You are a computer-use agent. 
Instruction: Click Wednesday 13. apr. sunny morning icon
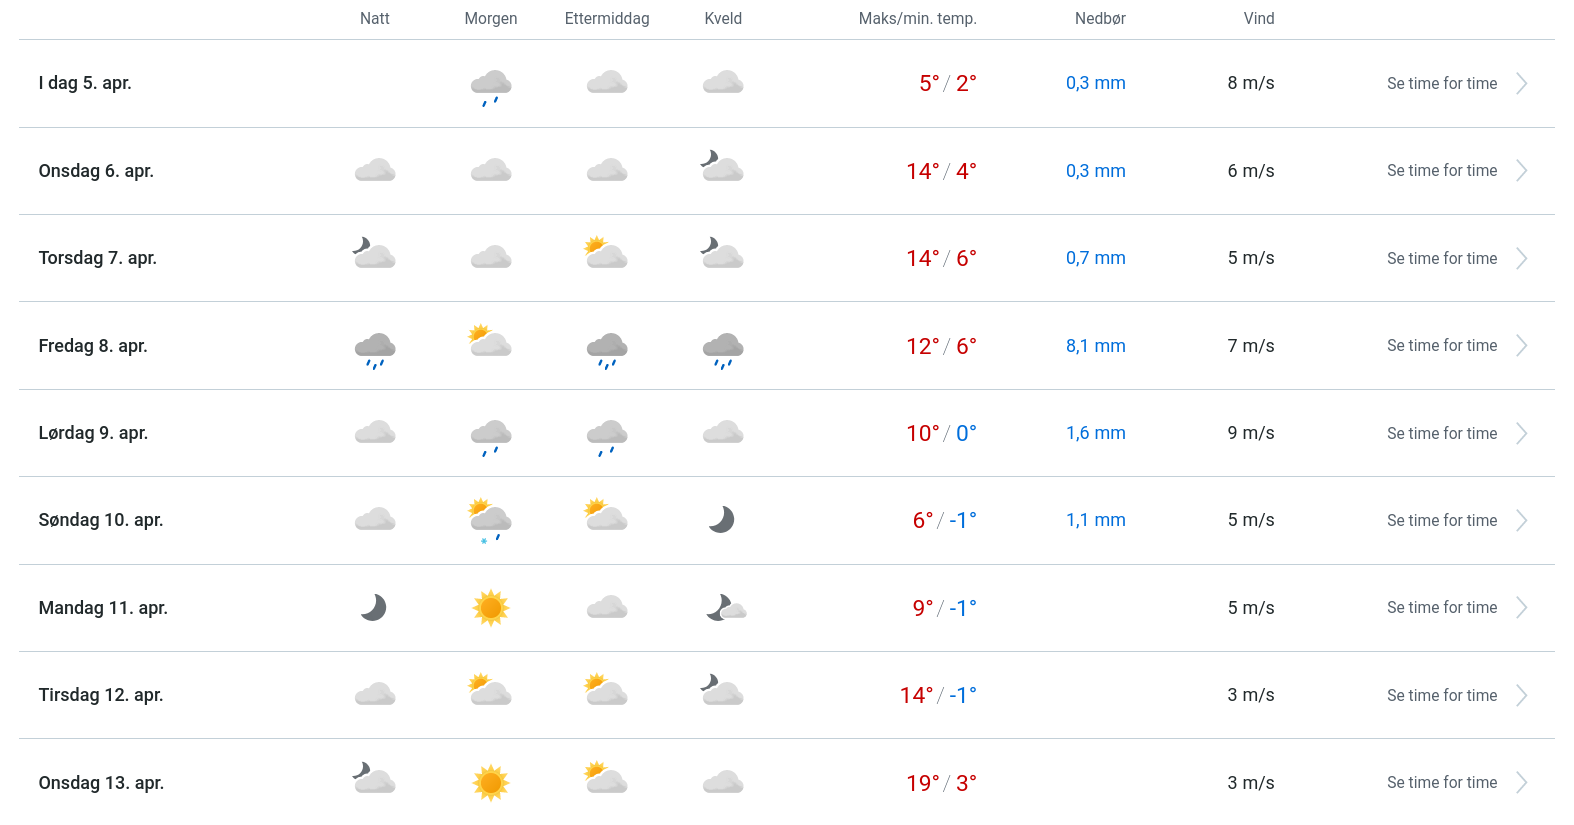491,783
